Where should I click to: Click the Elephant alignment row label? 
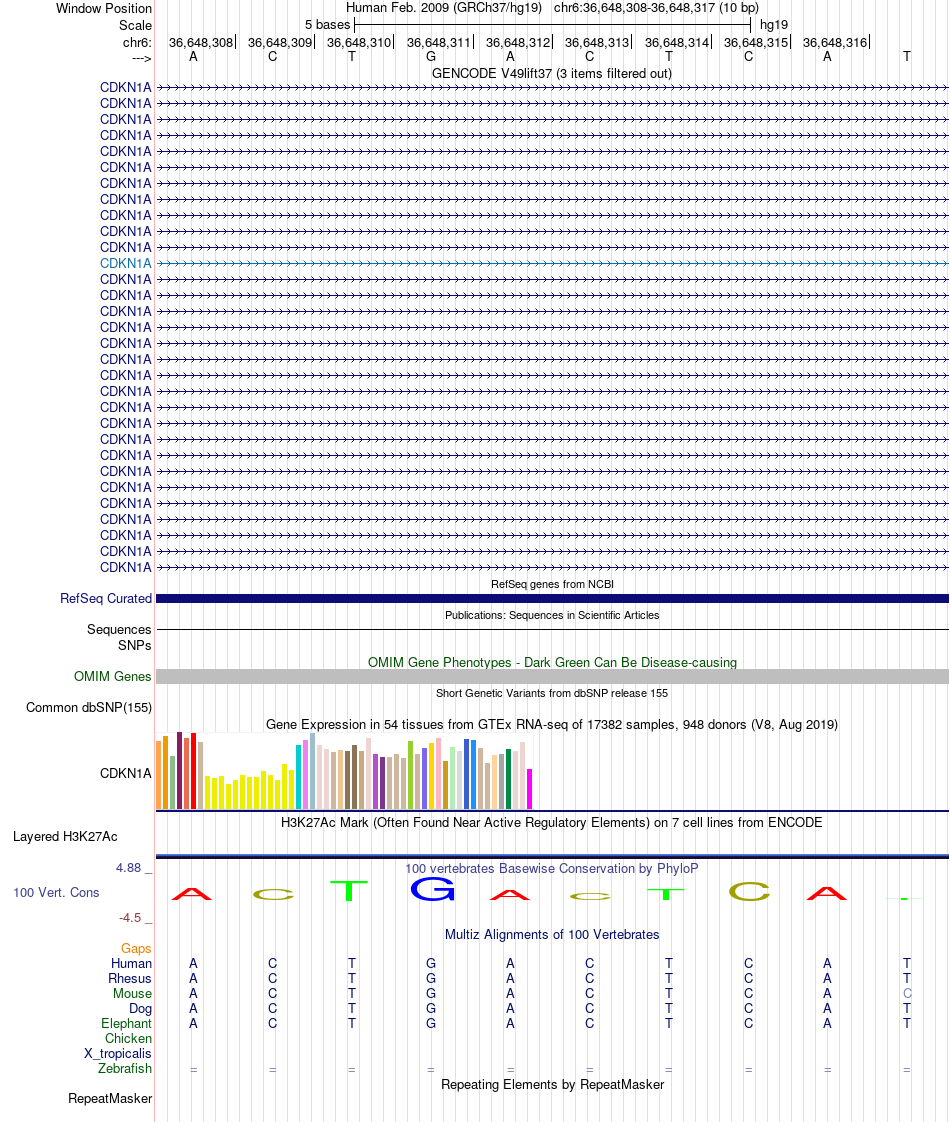point(127,1023)
